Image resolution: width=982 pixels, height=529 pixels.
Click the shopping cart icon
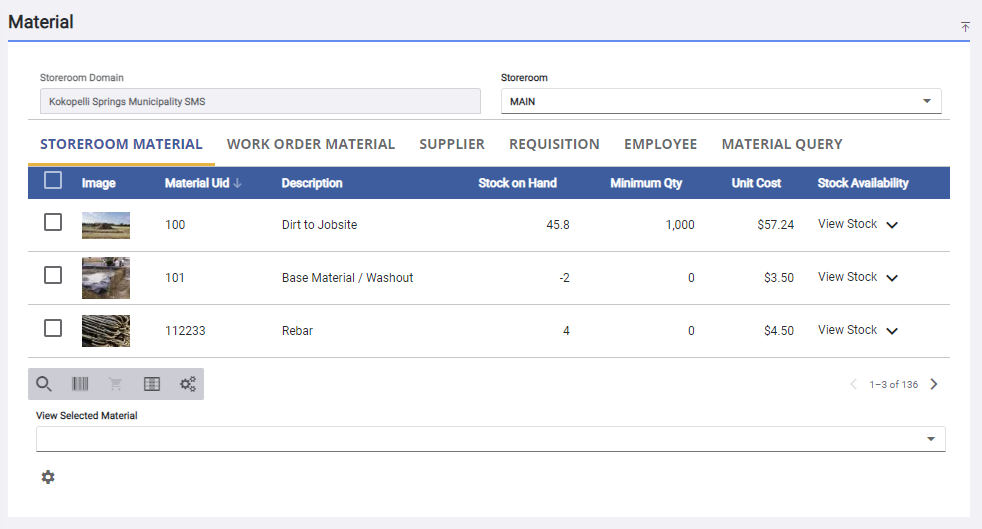116,384
